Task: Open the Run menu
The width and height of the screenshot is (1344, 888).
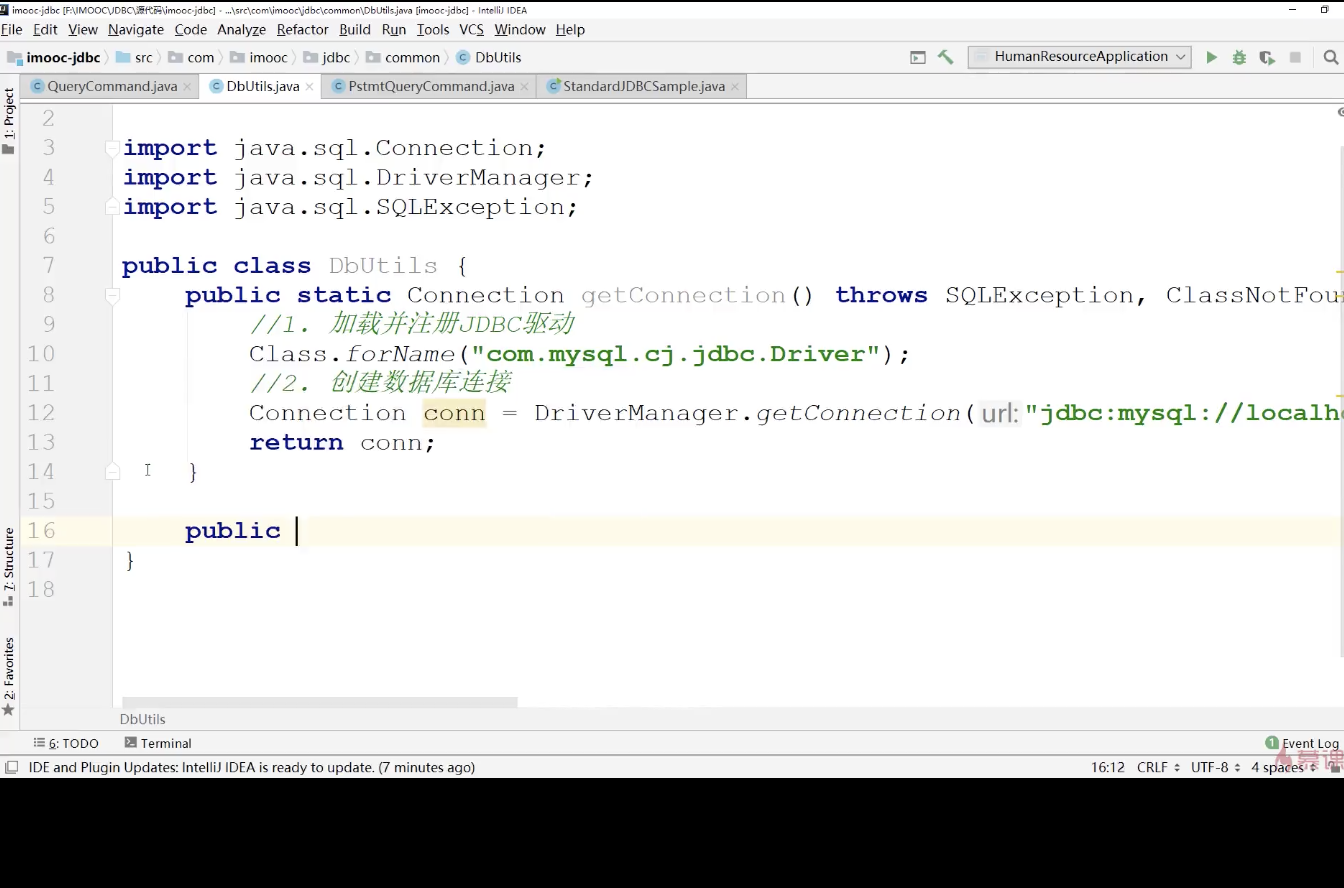Action: click(394, 30)
